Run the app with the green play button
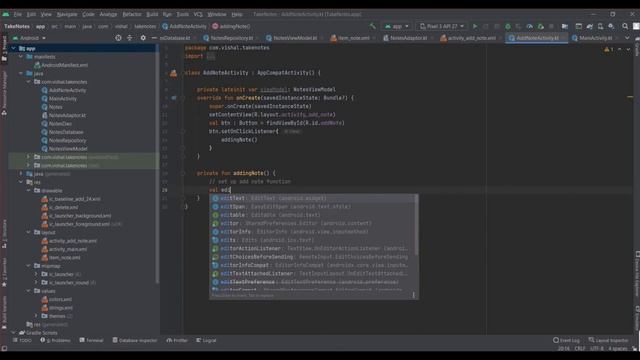This screenshot has width=640, height=360. [475, 26]
